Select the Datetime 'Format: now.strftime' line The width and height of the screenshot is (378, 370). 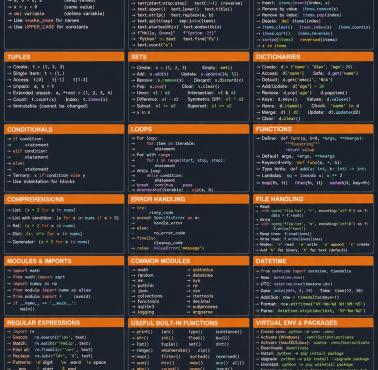point(311,304)
